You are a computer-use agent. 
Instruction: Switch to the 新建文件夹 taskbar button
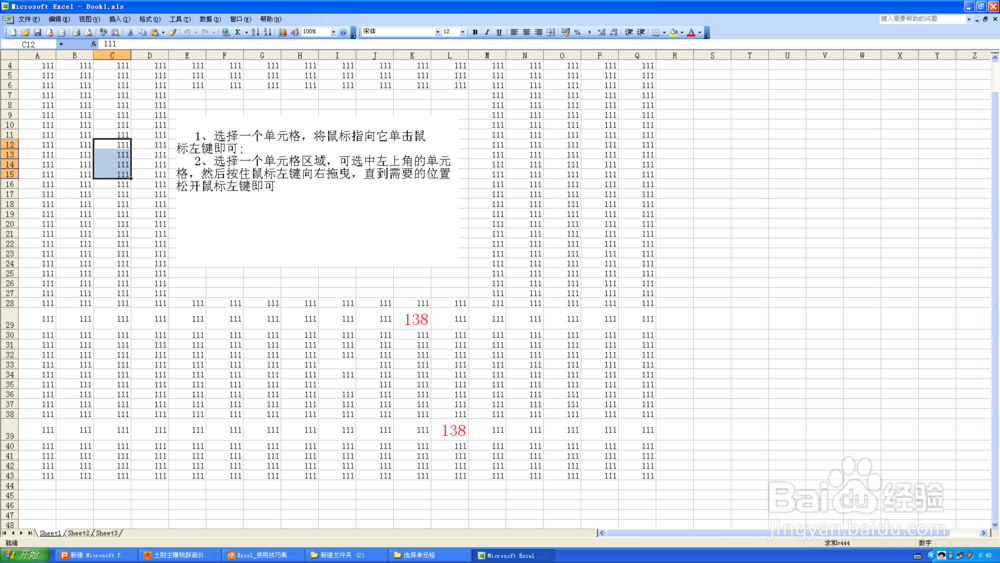[345, 555]
